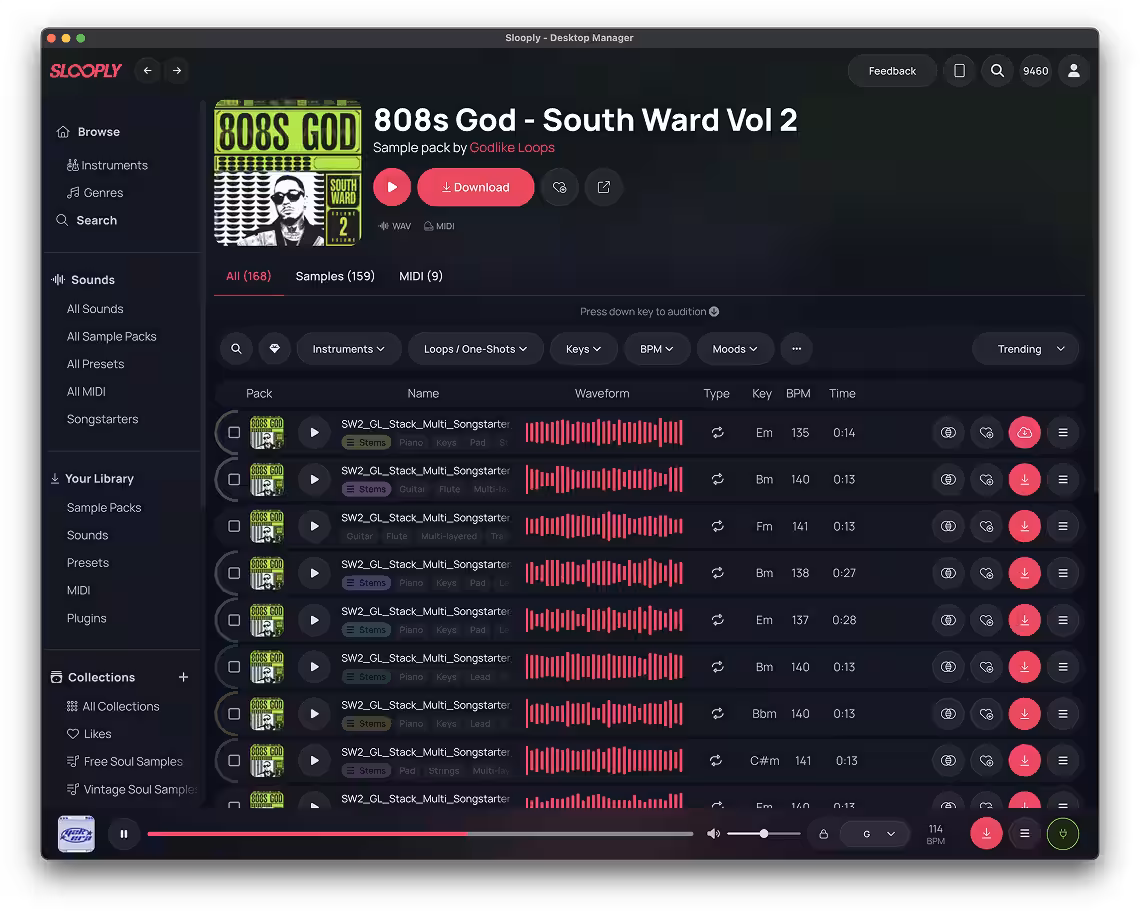Find similar sounds for Bbm 140 sample

(948, 714)
